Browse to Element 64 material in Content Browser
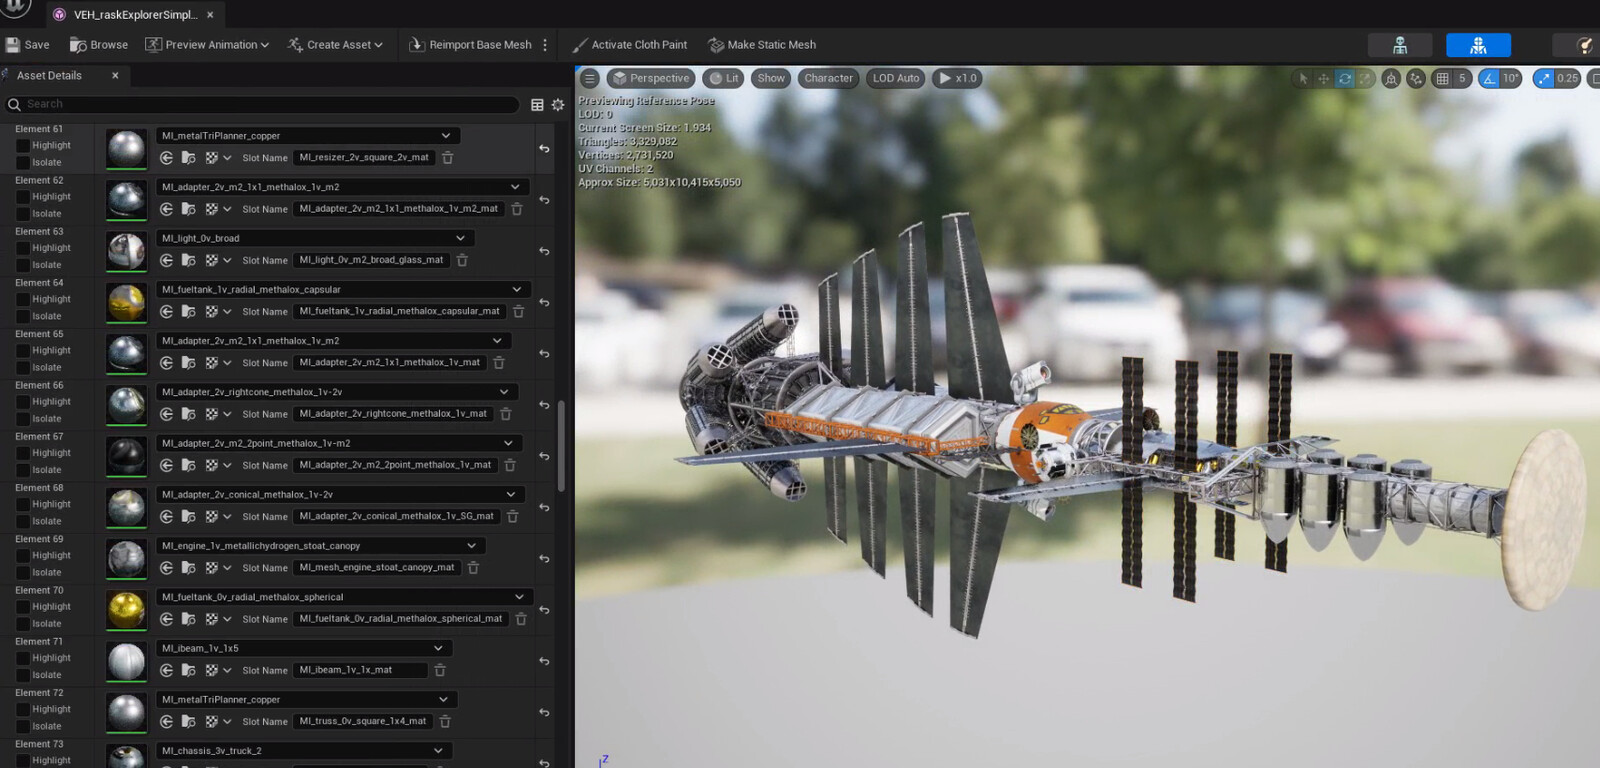The width and height of the screenshot is (1600, 768). [x=188, y=312]
